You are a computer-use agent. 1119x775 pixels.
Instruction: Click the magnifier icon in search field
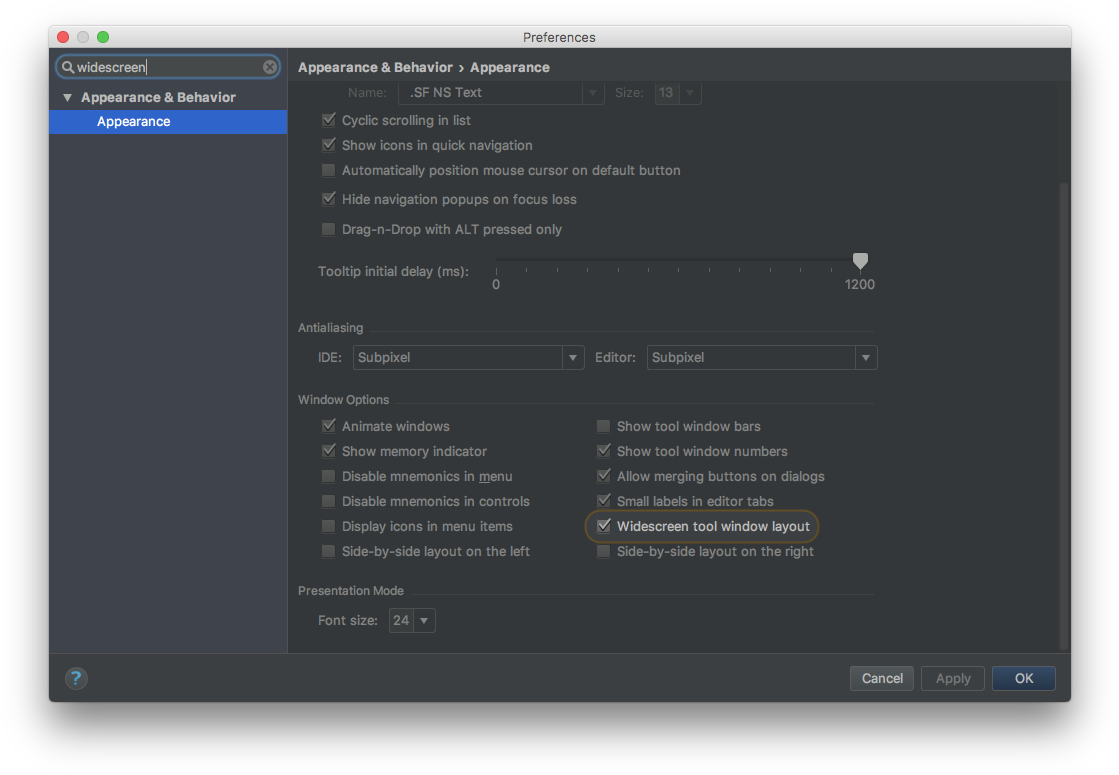[x=67, y=66]
